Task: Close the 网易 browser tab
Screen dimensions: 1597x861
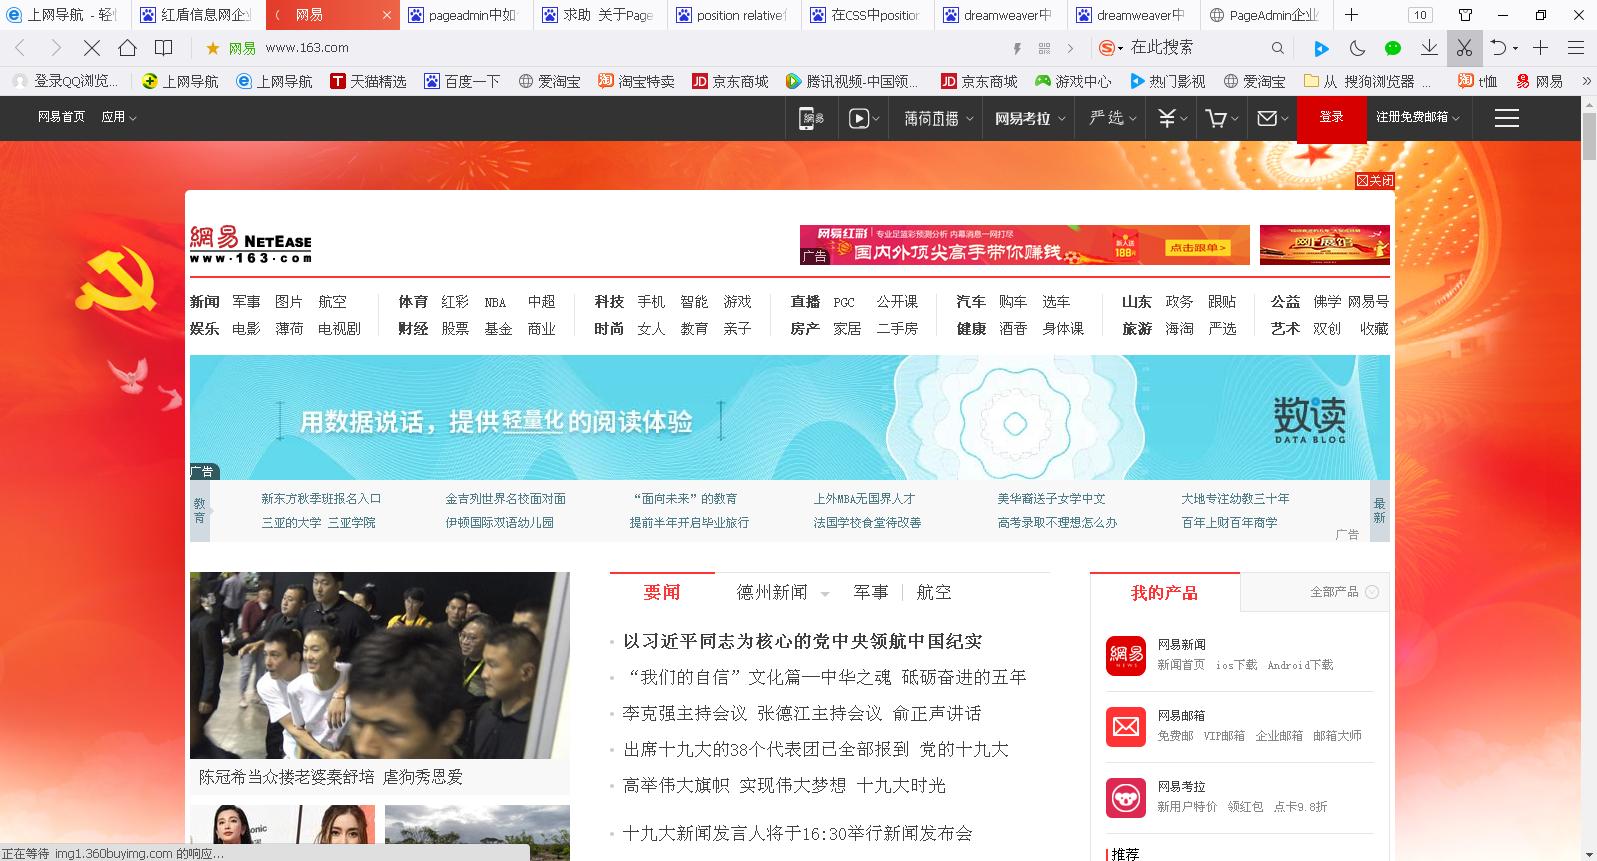Action: (x=387, y=15)
